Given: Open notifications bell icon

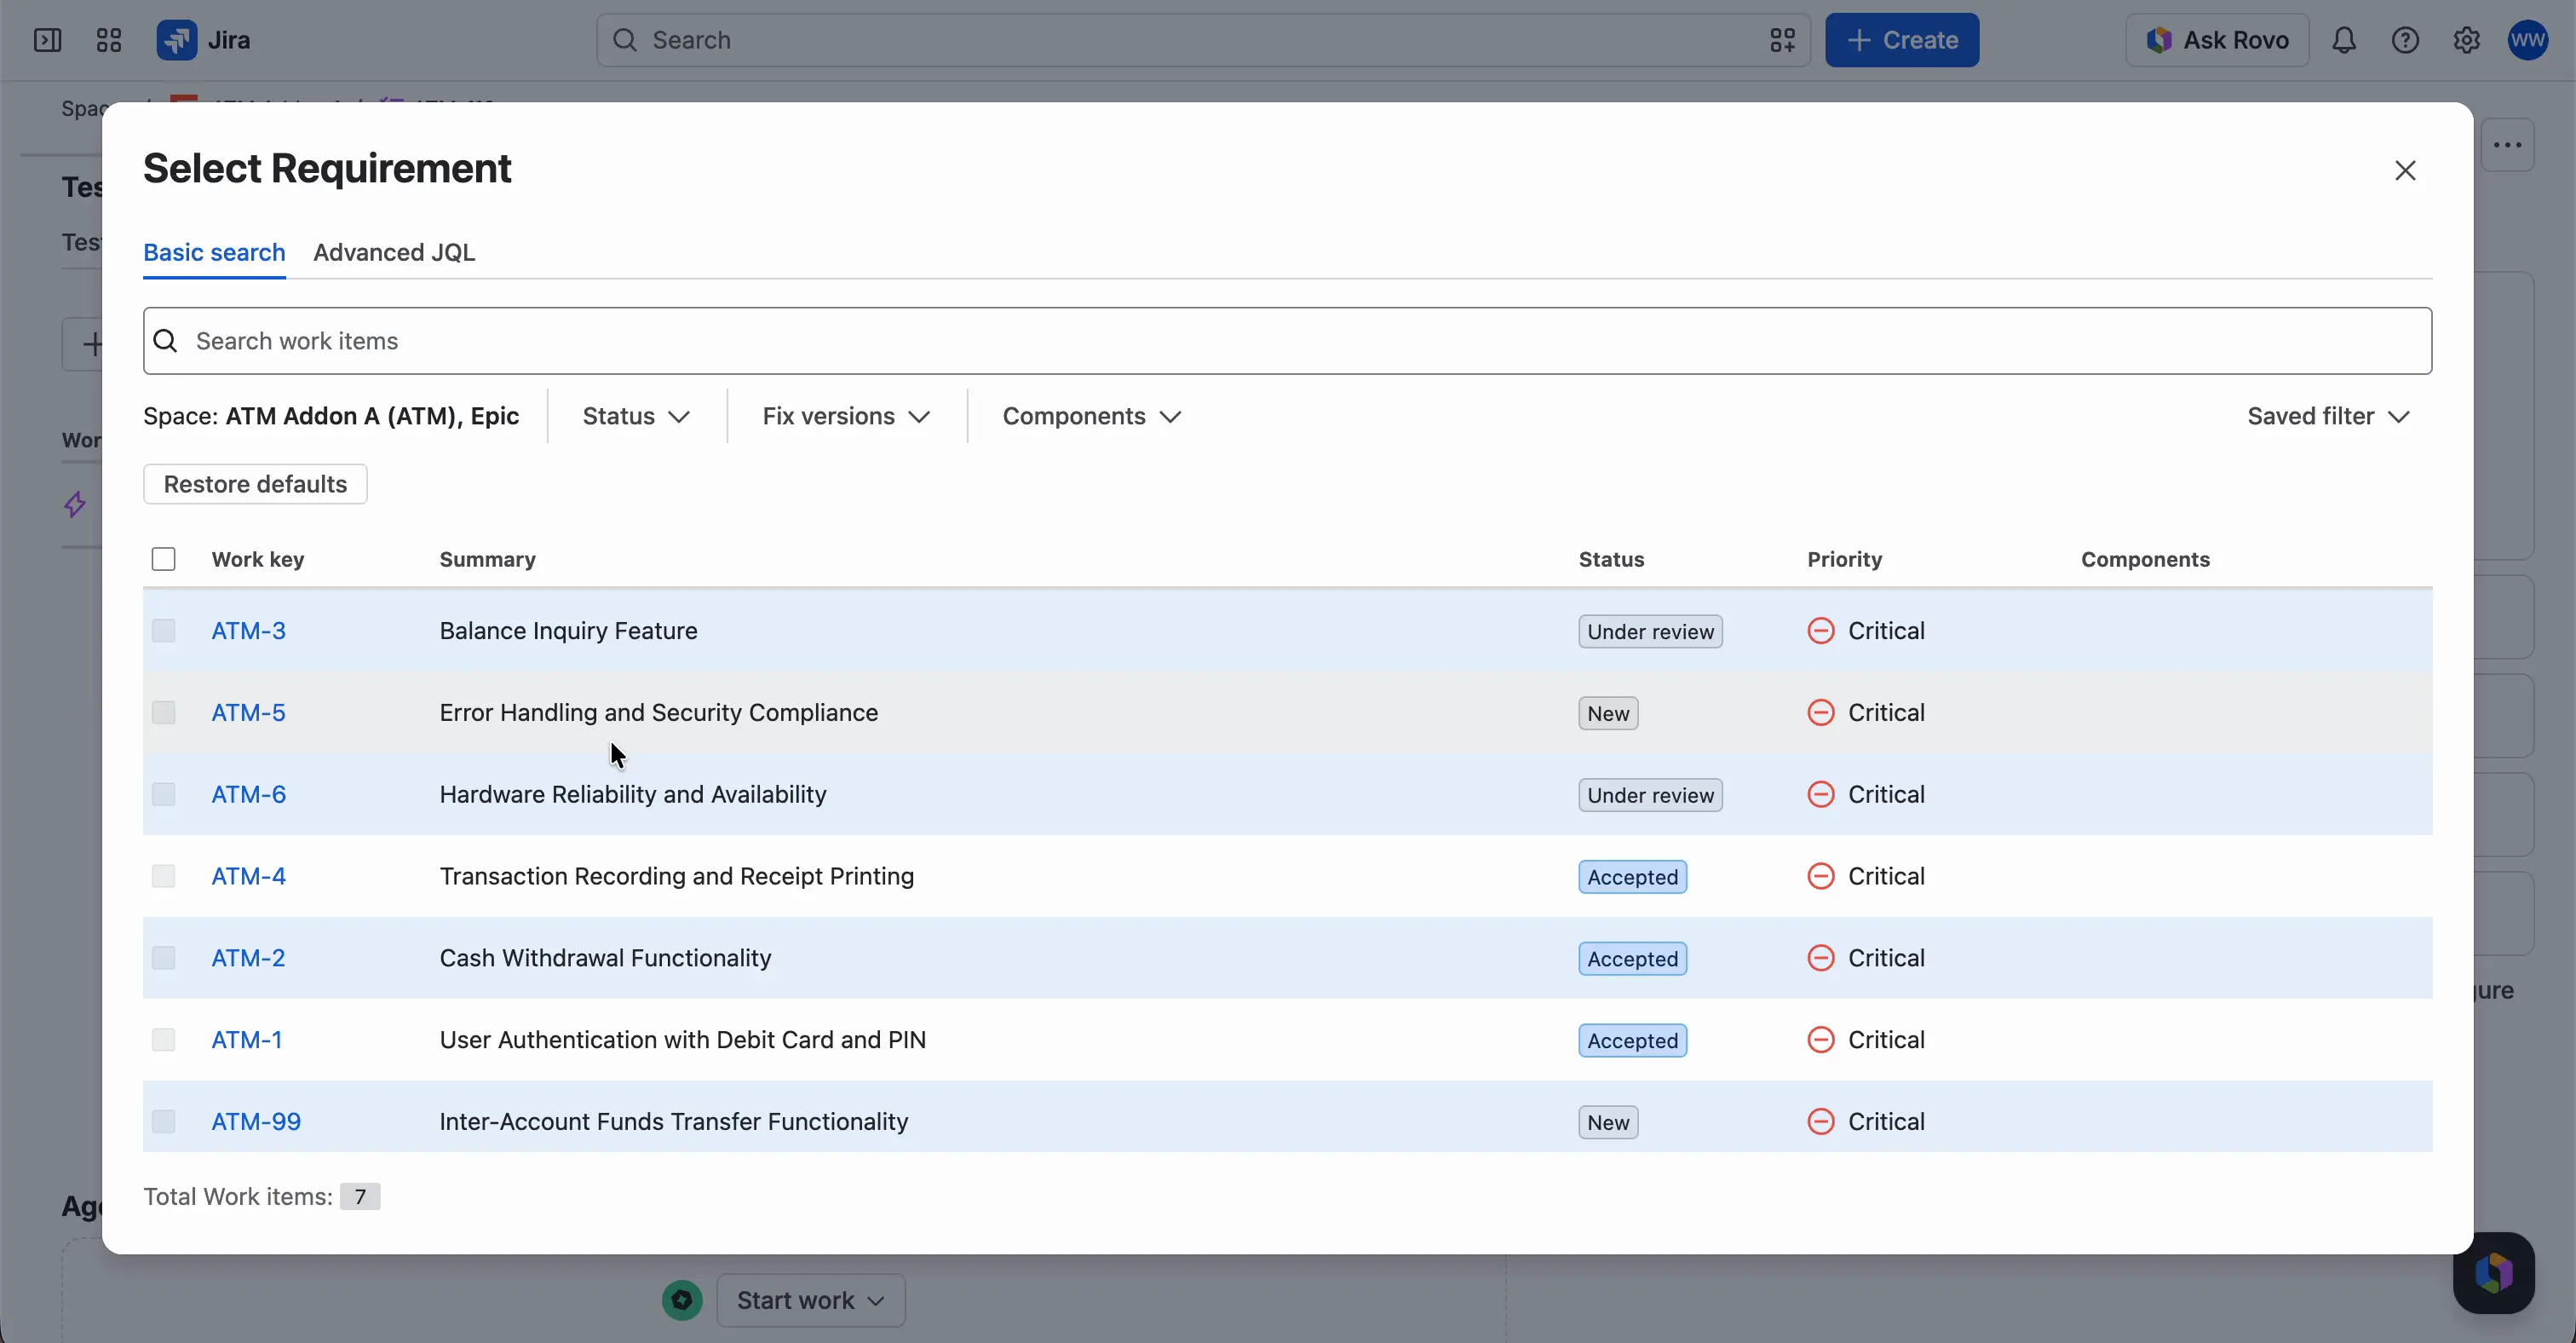Looking at the screenshot, I should coord(2344,40).
